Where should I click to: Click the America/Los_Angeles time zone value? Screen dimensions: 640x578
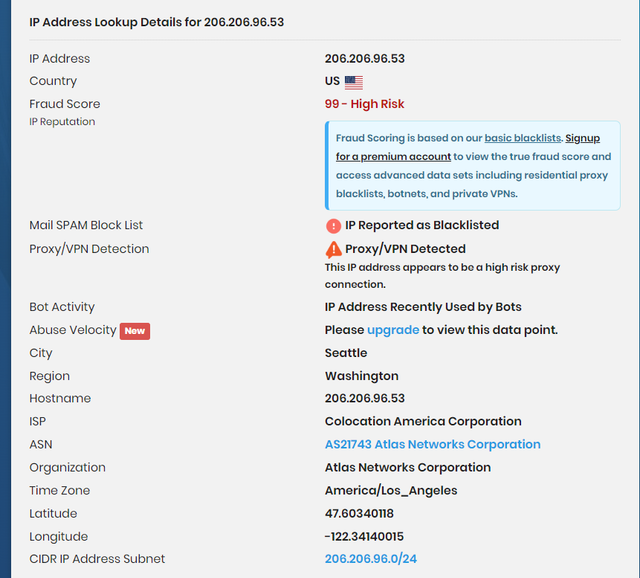(x=391, y=490)
